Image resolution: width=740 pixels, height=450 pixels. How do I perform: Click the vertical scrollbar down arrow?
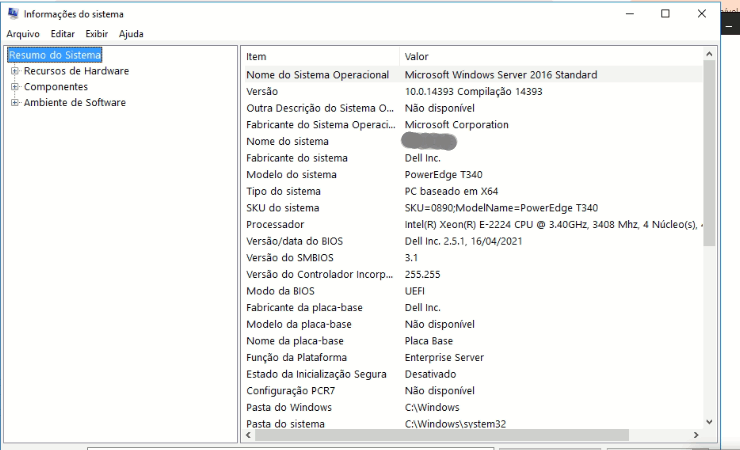(x=709, y=422)
